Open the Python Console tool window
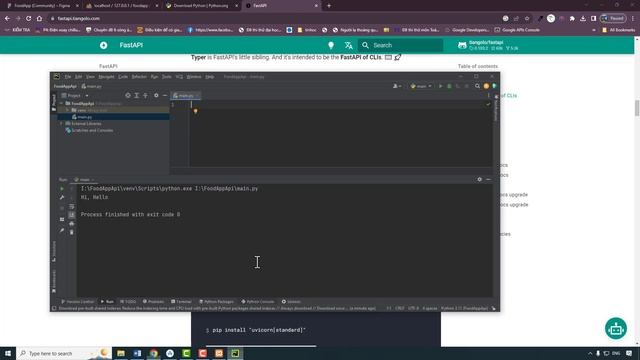The height and width of the screenshot is (360, 640). coord(258,302)
